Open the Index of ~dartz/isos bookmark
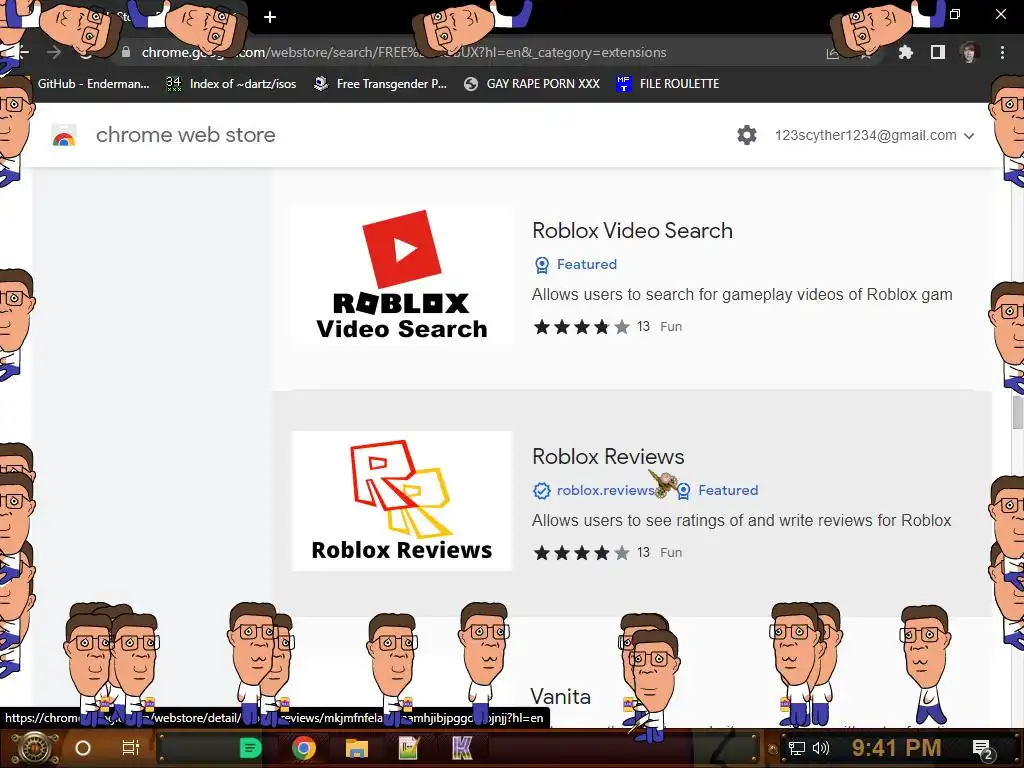This screenshot has width=1024, height=768. click(231, 84)
